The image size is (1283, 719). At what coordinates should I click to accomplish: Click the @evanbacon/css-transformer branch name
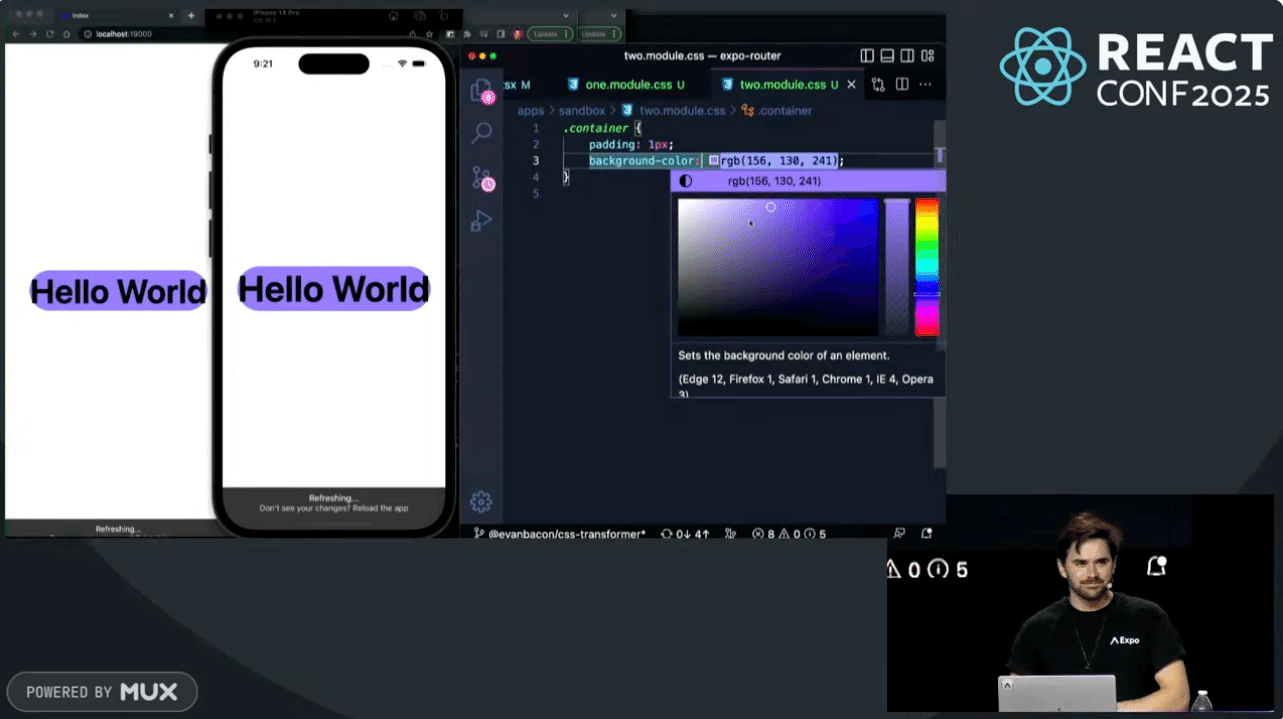click(566, 534)
